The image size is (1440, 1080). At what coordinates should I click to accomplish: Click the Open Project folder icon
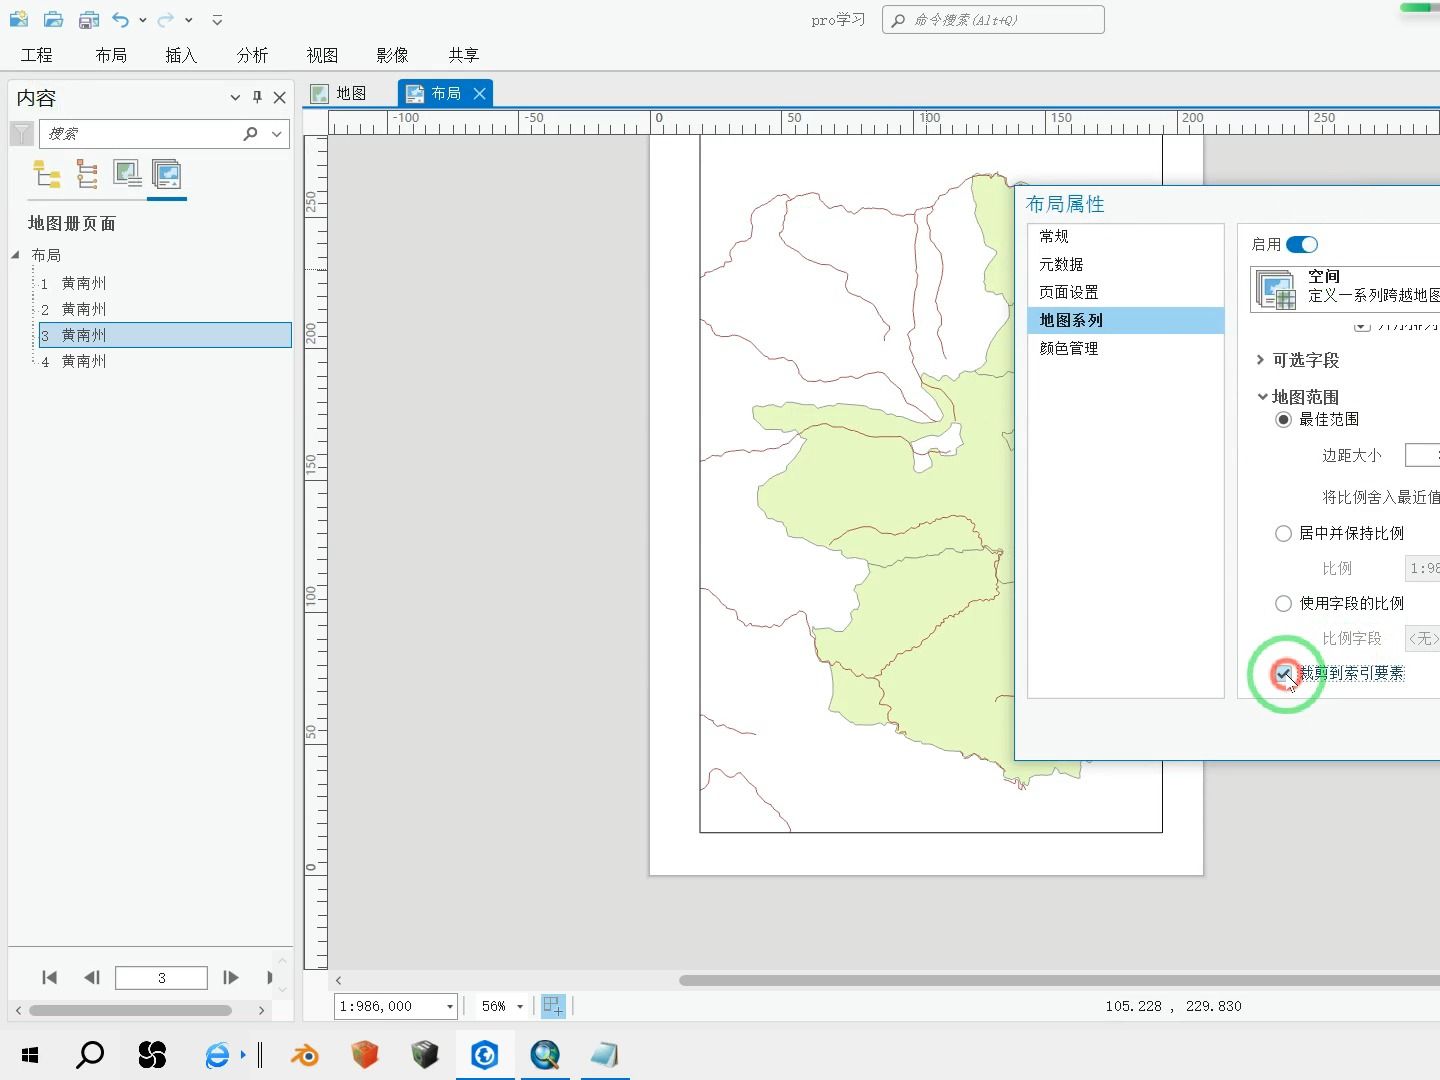(53, 19)
